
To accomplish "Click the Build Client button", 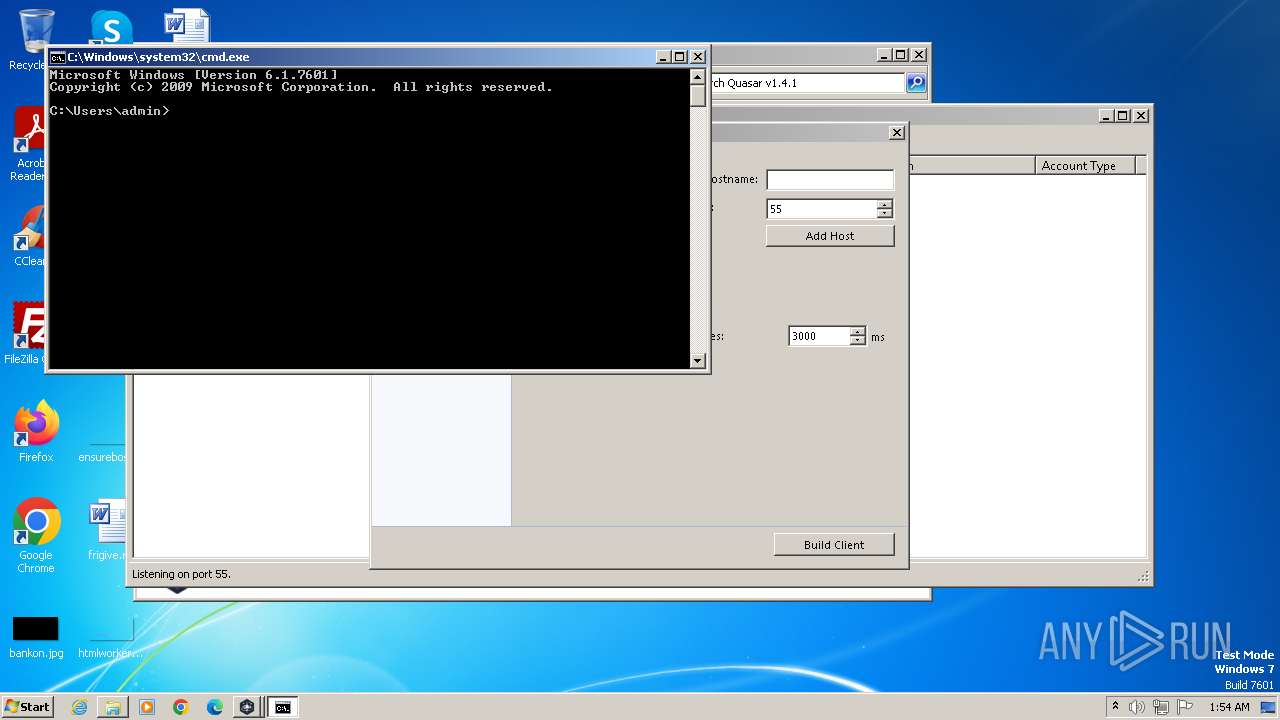I will pos(834,544).
